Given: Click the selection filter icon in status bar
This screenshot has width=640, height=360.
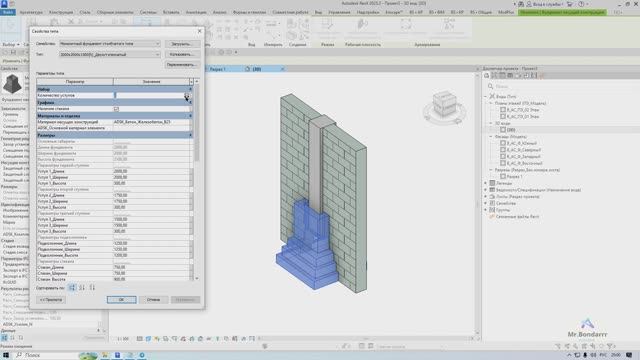Looking at the screenshot, I should coord(611,346).
